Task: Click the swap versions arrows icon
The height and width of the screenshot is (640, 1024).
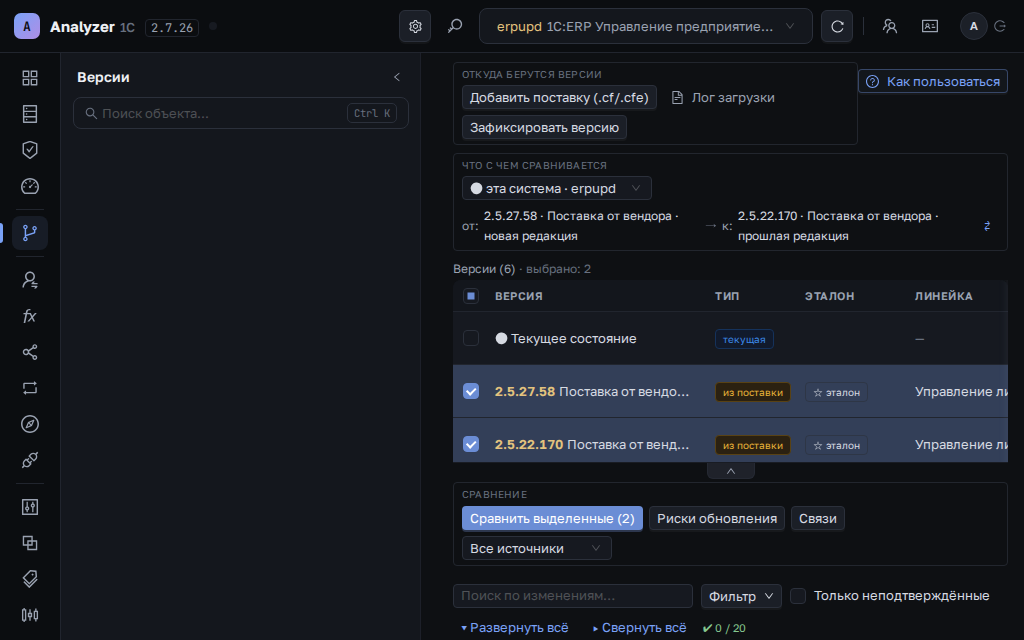Action: (x=987, y=226)
